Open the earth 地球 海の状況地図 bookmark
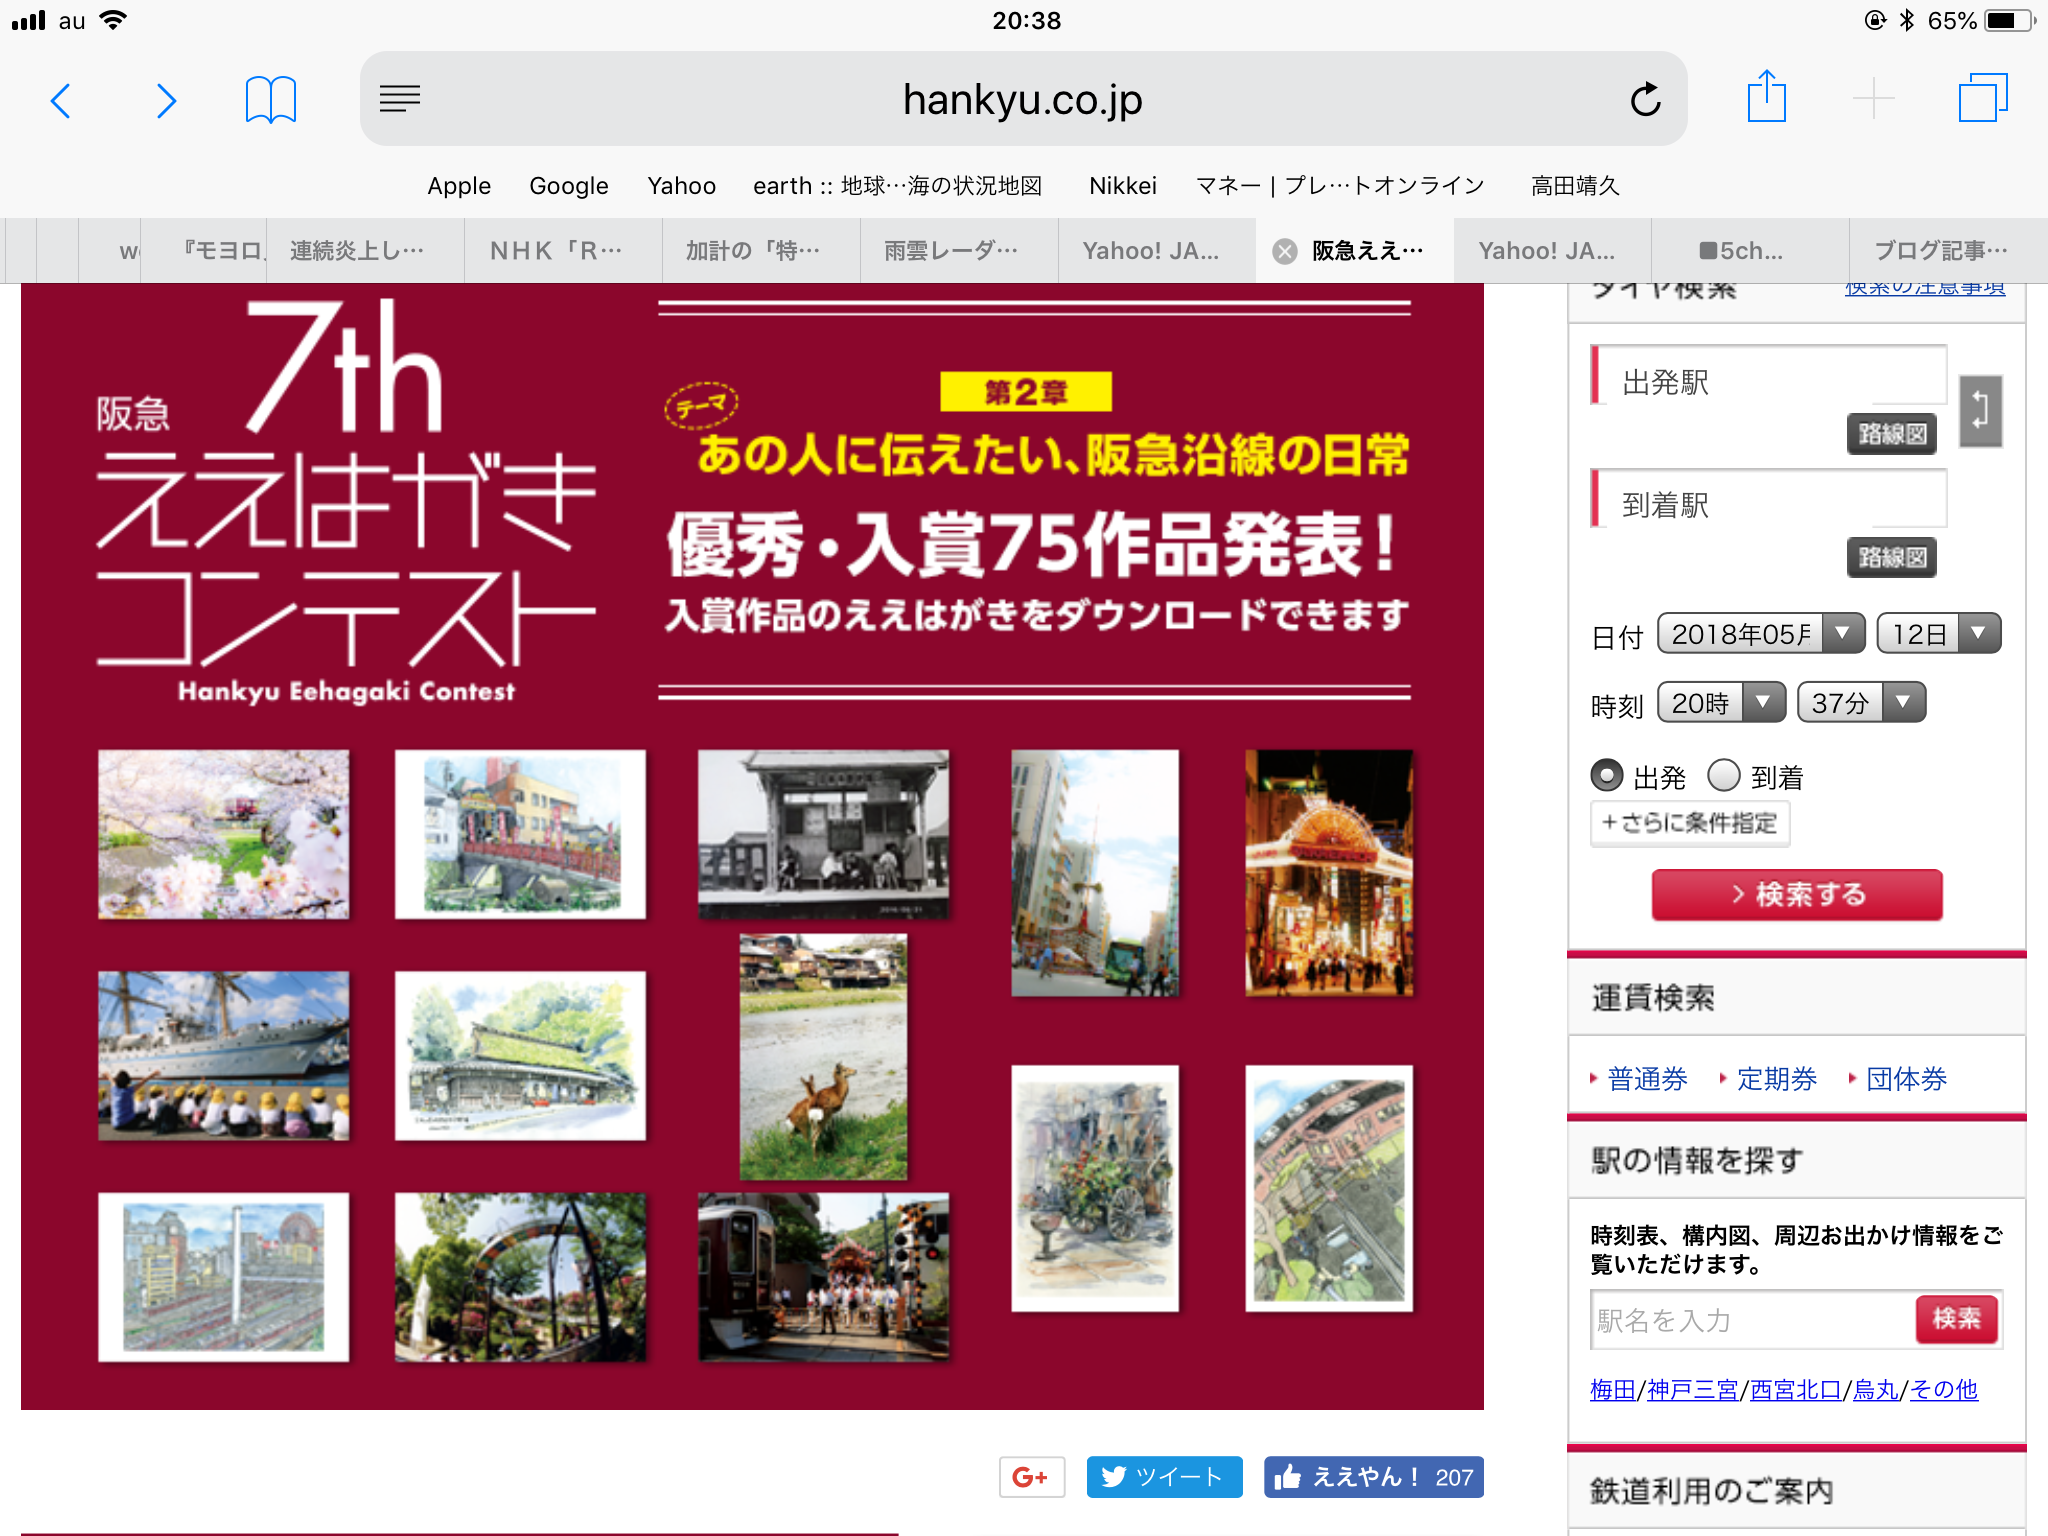The width and height of the screenshot is (2048, 1536). coord(897,186)
